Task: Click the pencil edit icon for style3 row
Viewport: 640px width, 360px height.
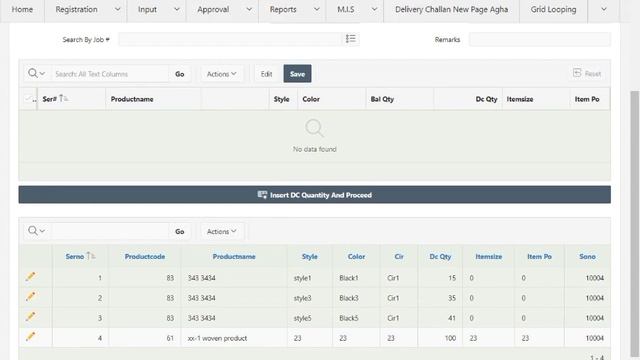Action: [30, 297]
